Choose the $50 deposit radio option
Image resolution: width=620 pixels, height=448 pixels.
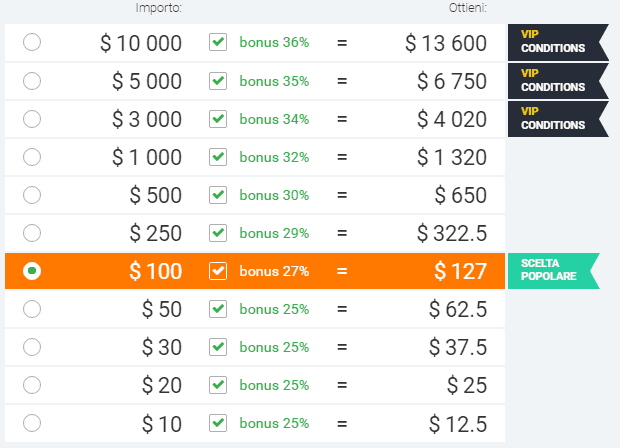click(x=32, y=309)
